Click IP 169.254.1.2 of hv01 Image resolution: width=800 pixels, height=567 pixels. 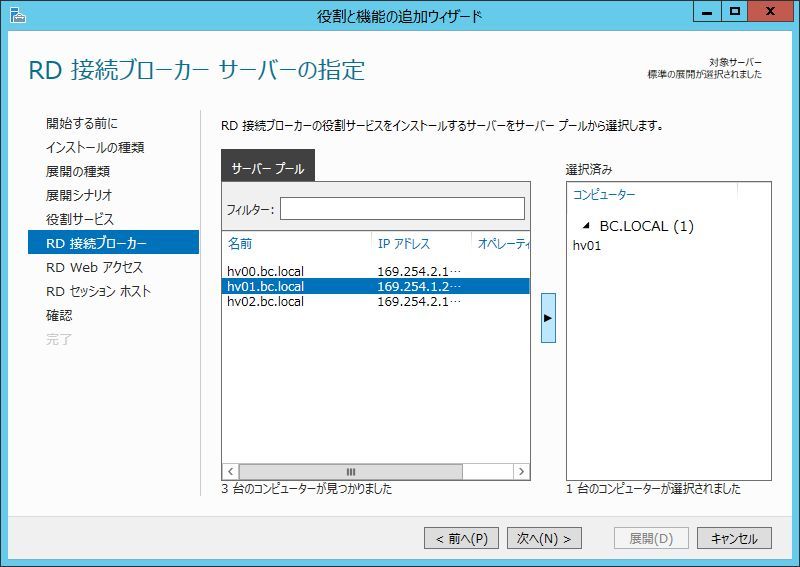point(418,286)
